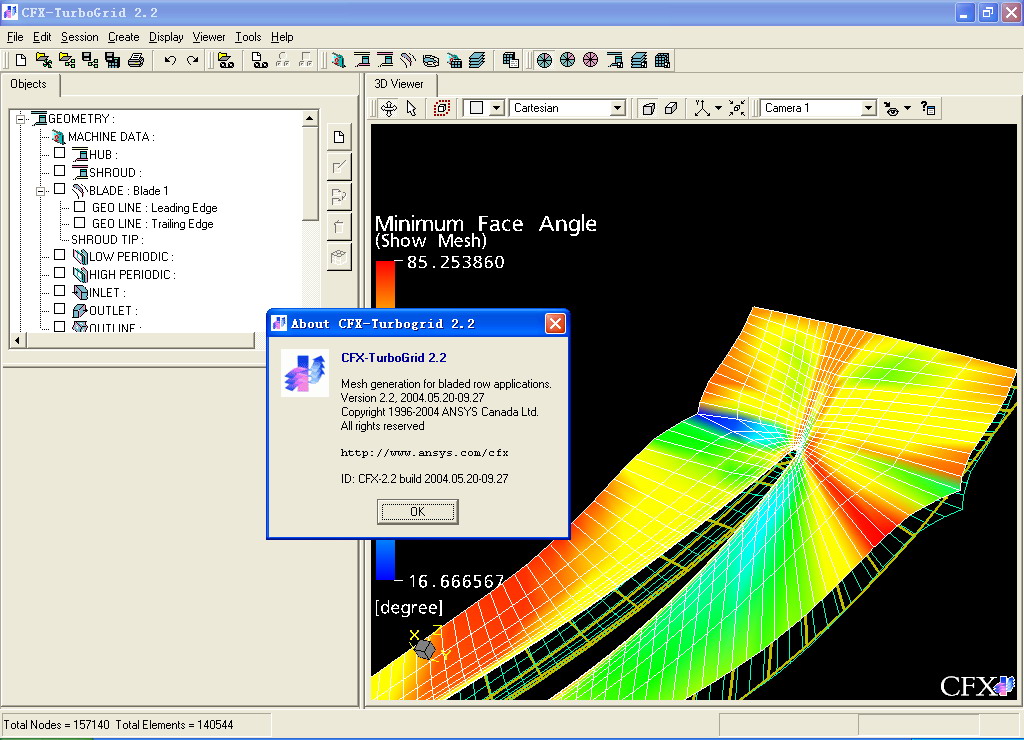
Task: Toggle the SHROUD visibility checkbox
Action: coord(59,171)
